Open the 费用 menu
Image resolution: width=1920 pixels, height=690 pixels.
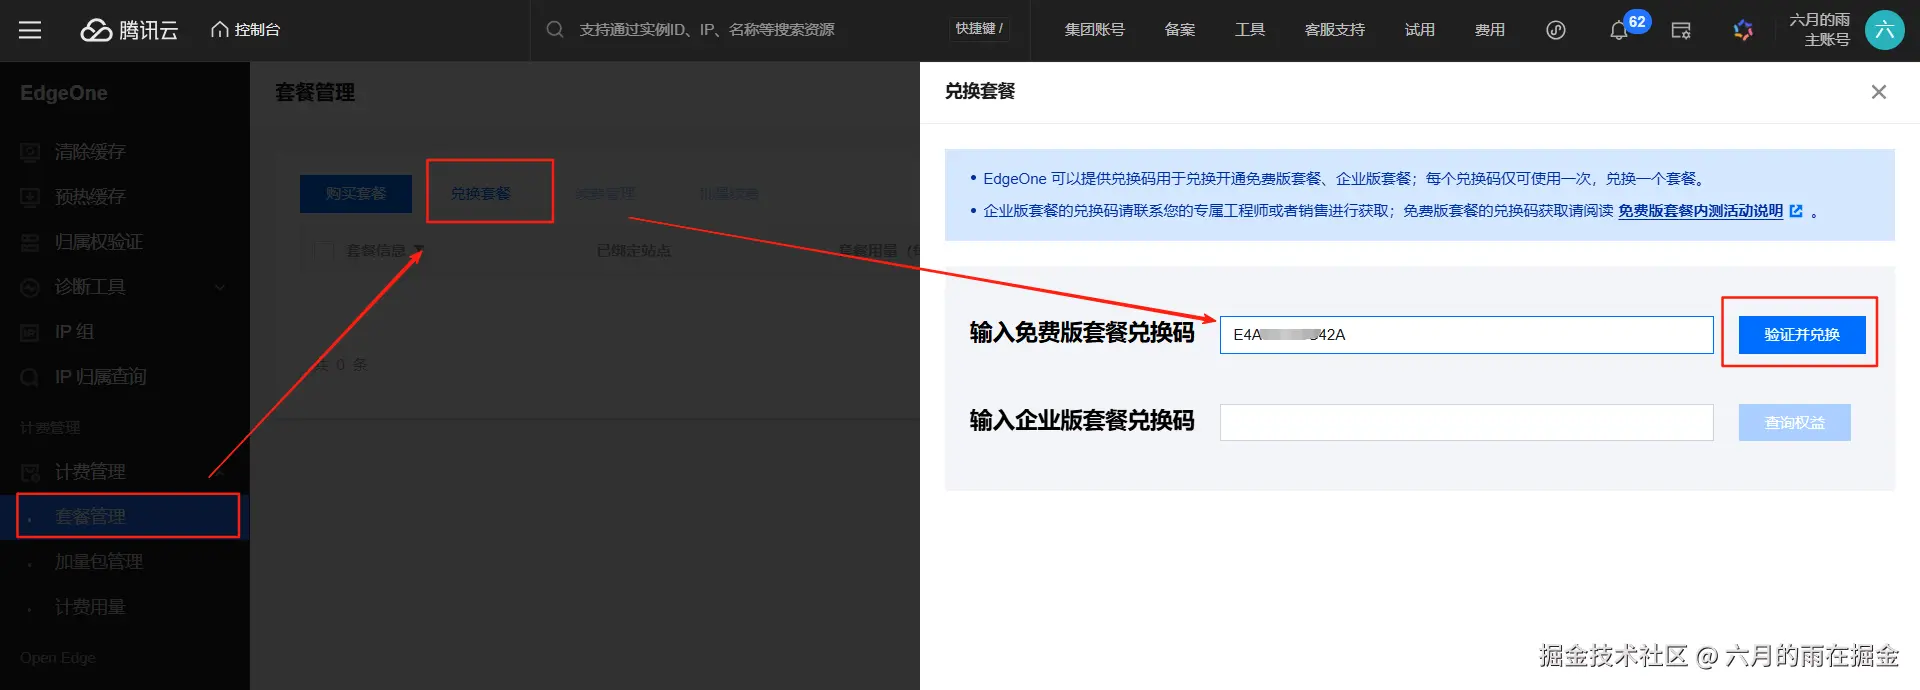click(1490, 30)
